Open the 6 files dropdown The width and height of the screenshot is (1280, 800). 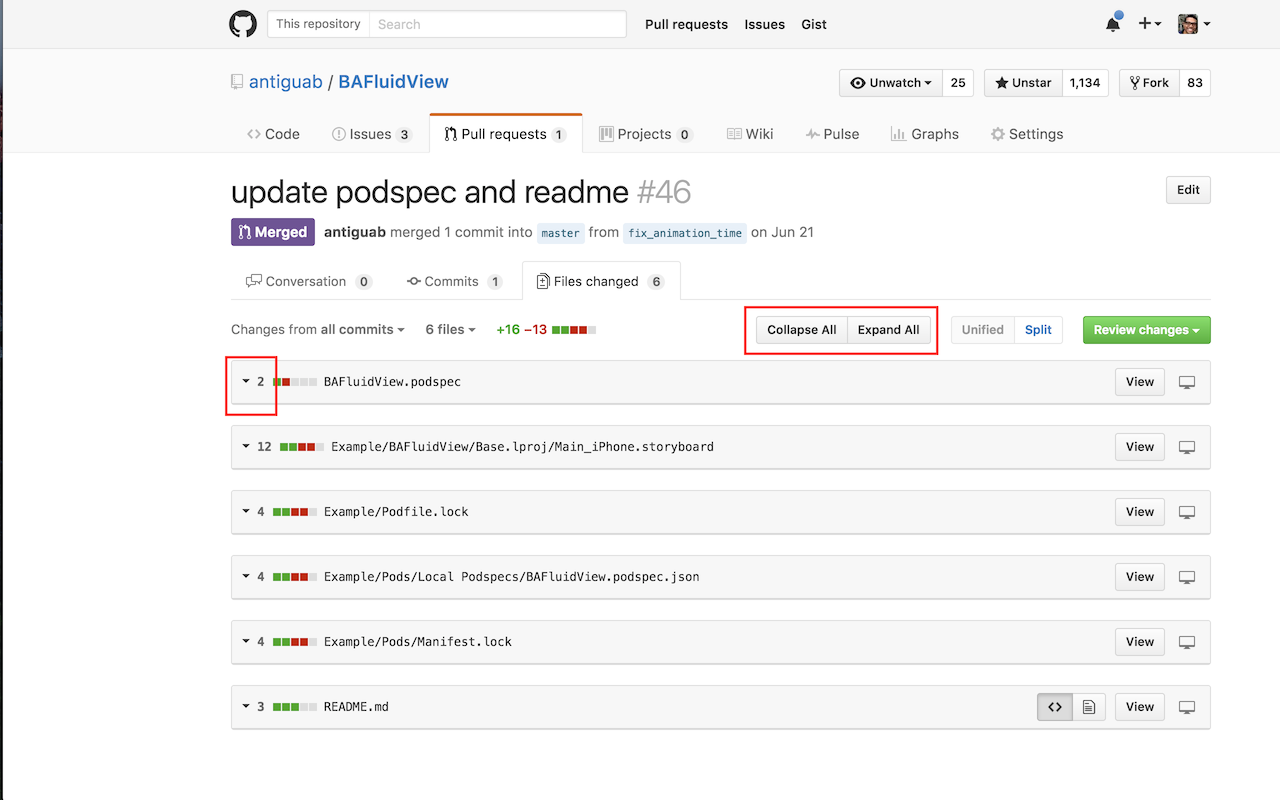[451, 329]
